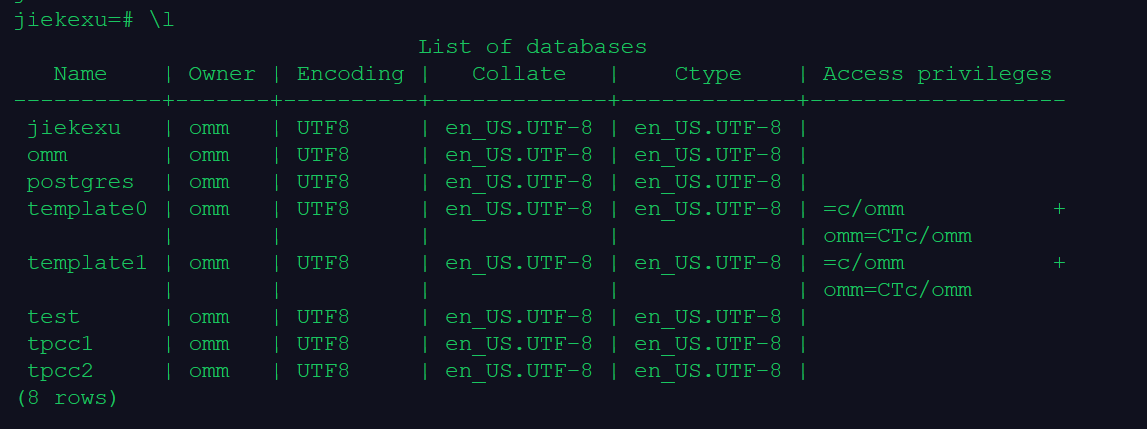Click the jiekexu database name
Viewport: 1147px width, 429px height.
(x=74, y=129)
